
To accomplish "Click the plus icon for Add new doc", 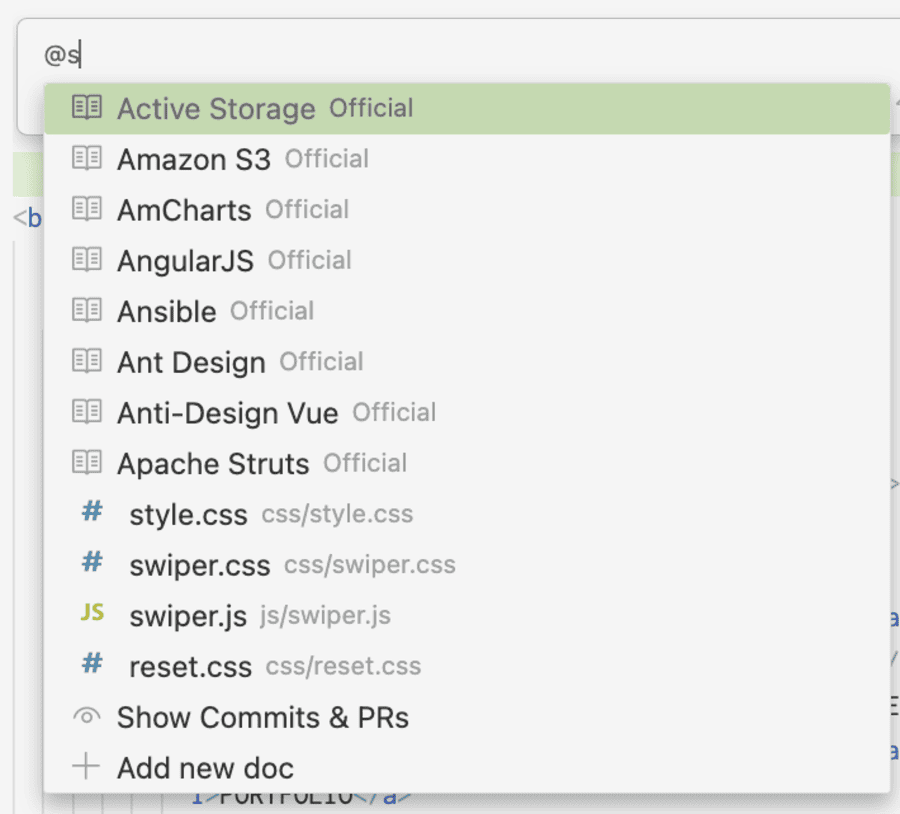I will (x=86, y=766).
